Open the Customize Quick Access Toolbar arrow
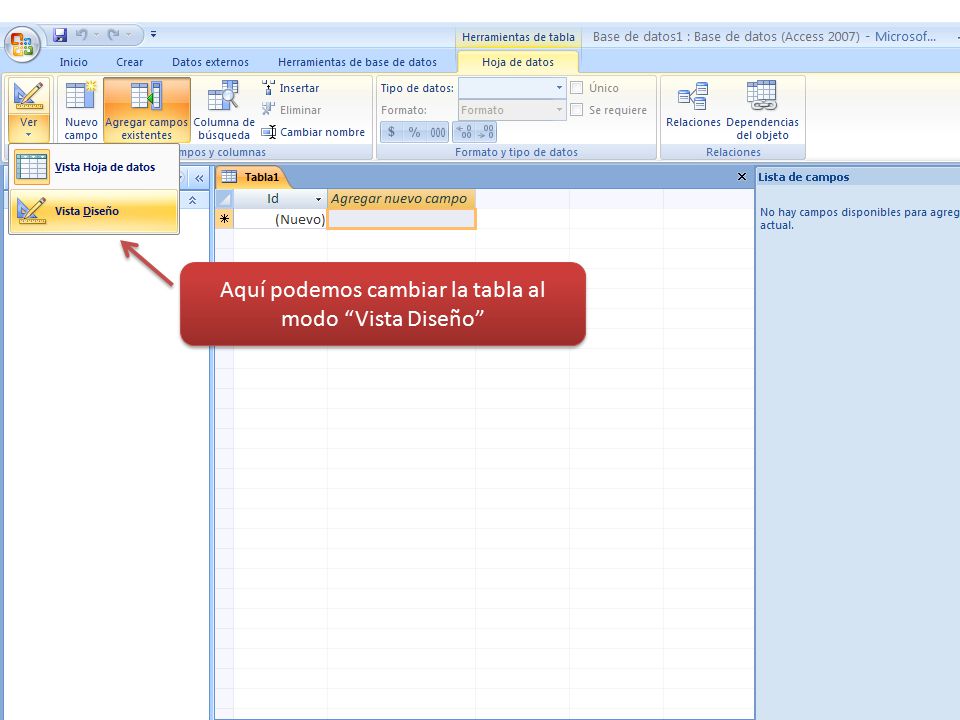 coord(153,34)
